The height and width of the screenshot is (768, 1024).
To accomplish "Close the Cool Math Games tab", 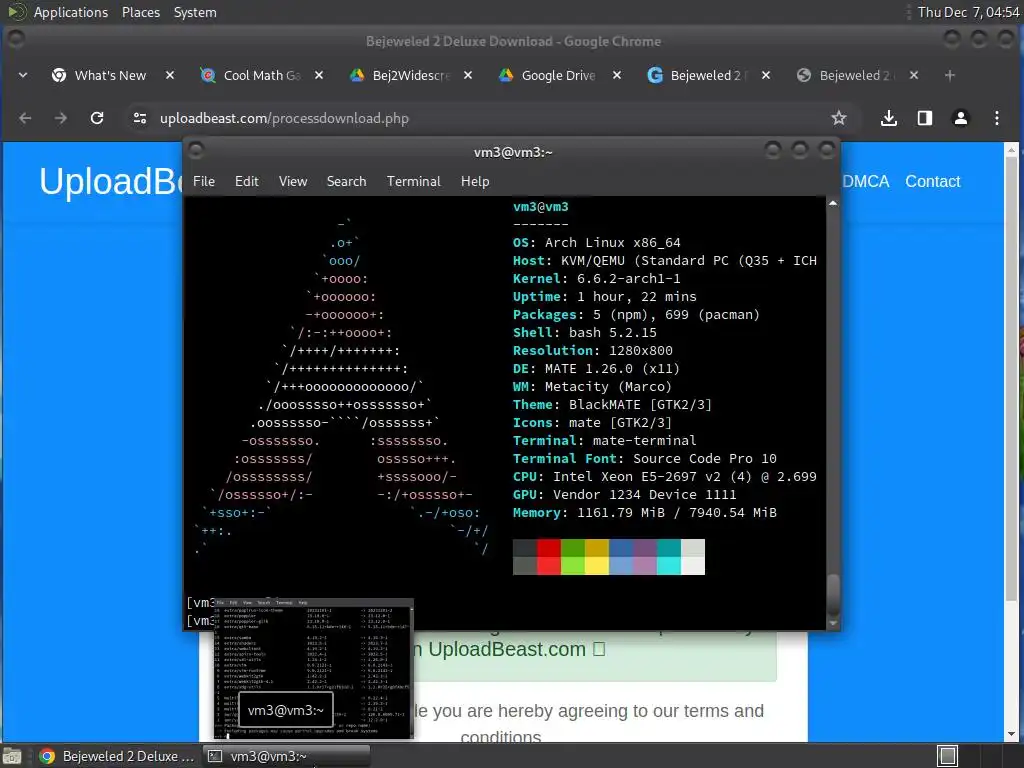I will tap(319, 75).
